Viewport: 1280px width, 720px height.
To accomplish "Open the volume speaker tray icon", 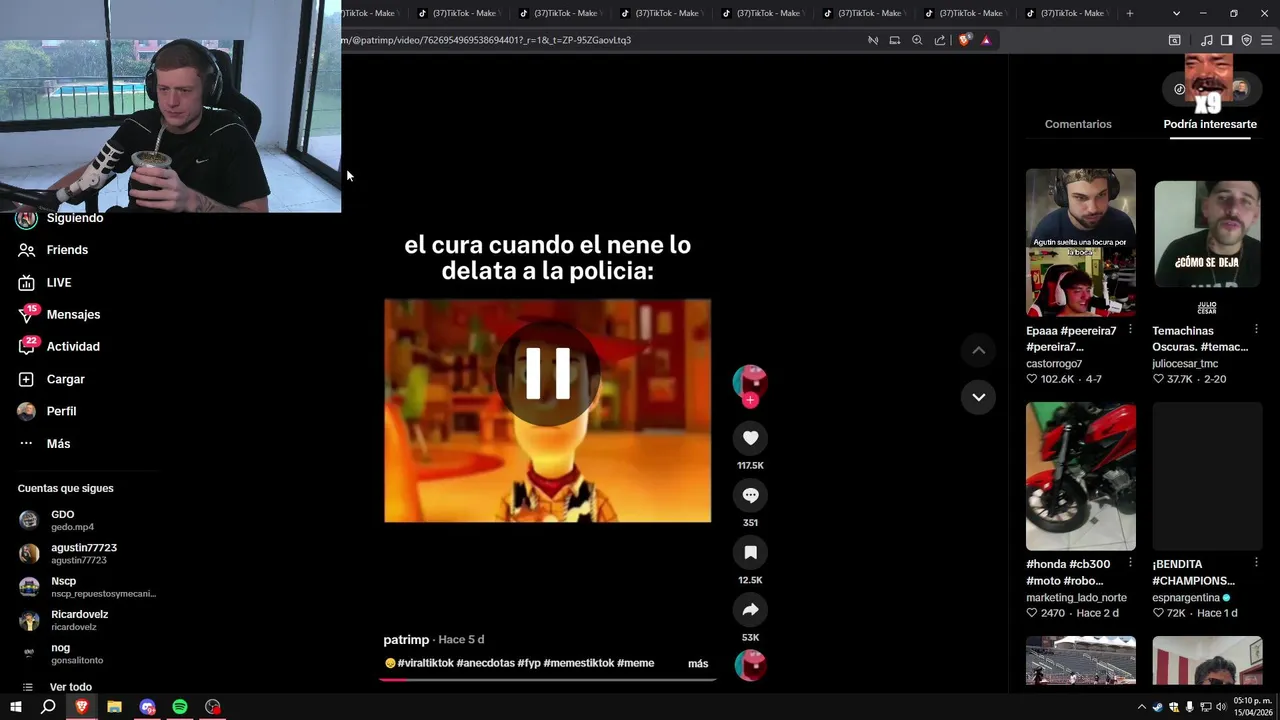I will click(x=1222, y=707).
